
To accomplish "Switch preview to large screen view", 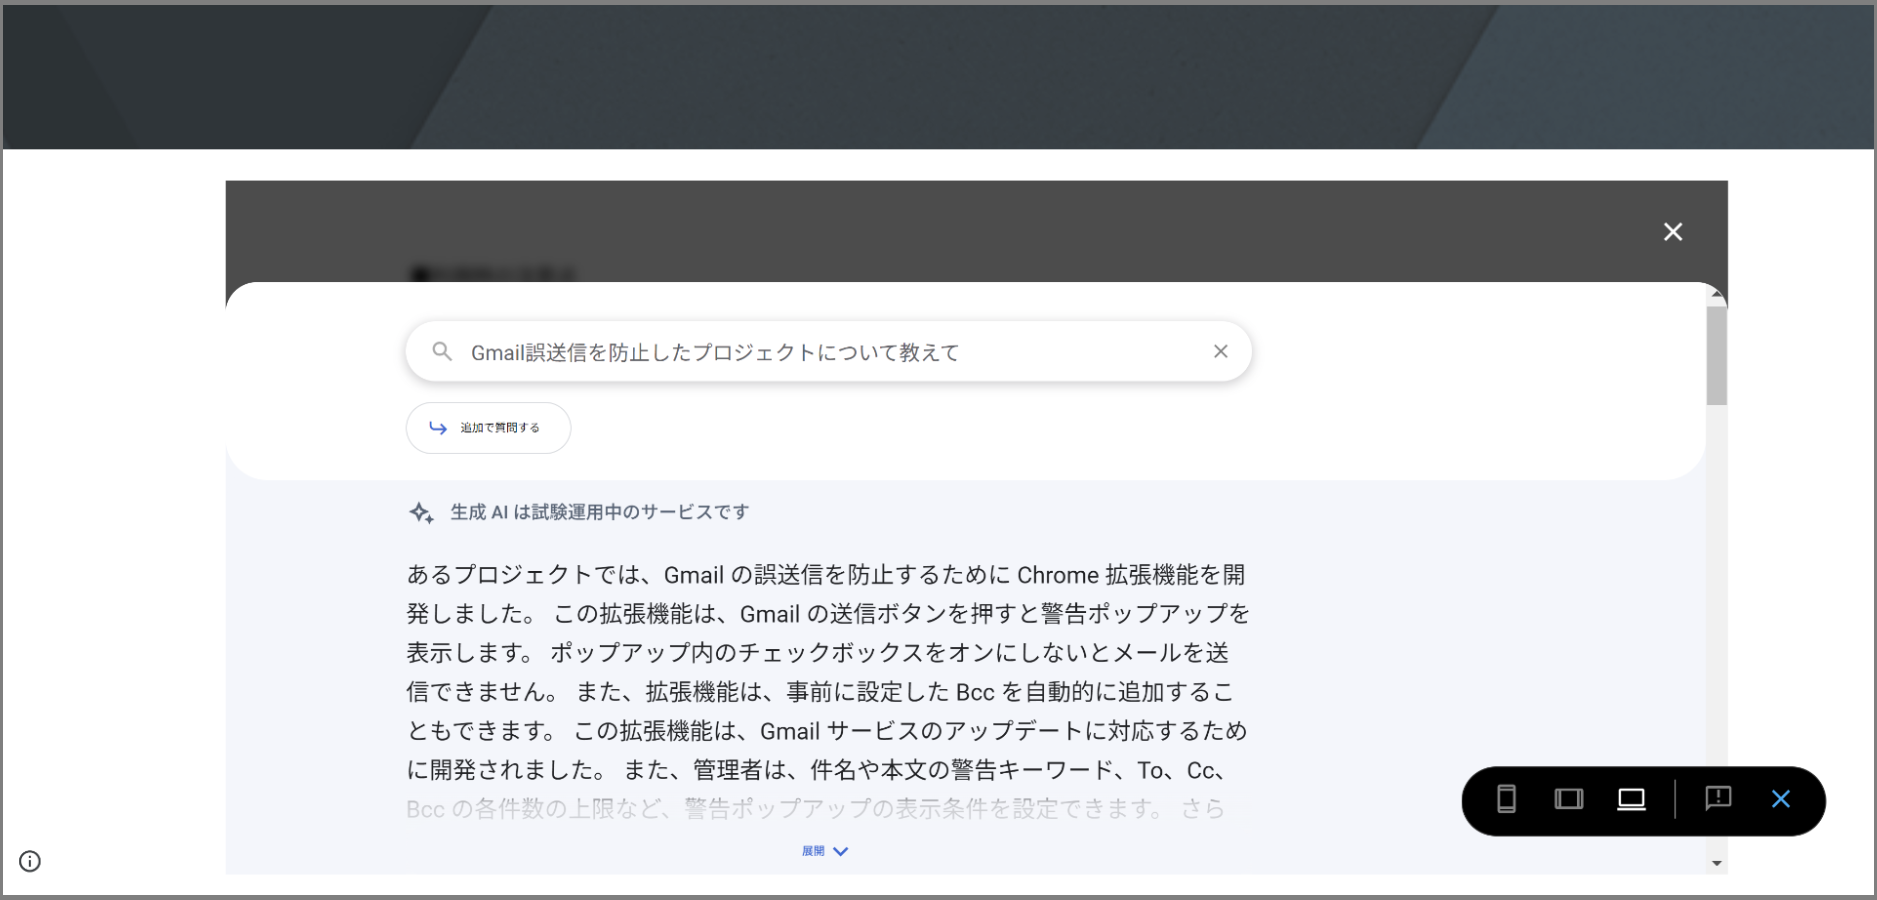I will click(x=1631, y=799).
